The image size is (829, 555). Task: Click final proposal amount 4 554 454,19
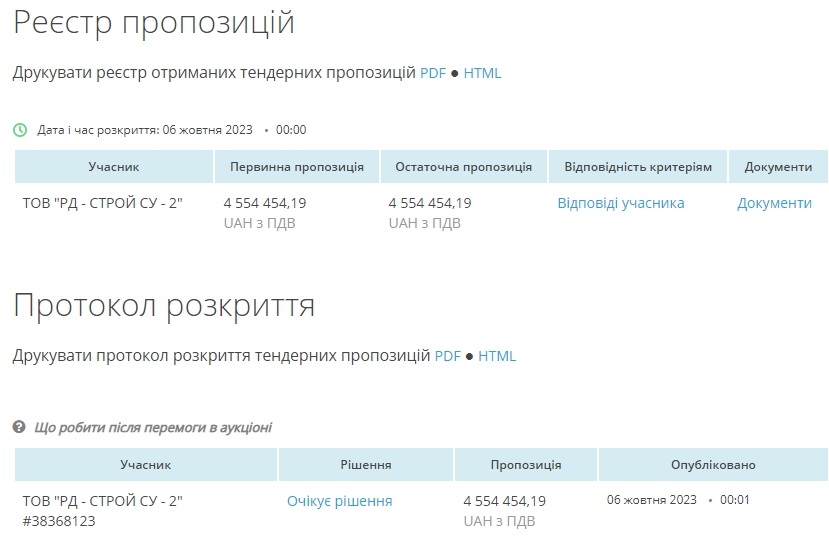click(x=429, y=203)
